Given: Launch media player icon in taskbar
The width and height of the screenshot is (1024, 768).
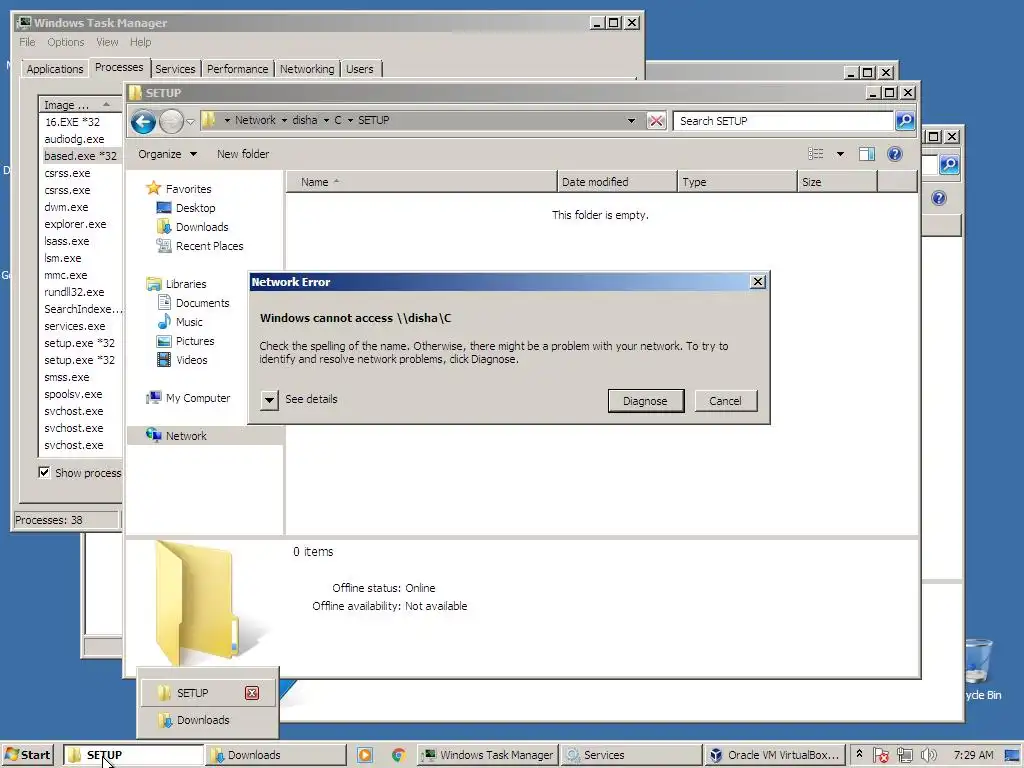Looking at the screenshot, I should click(x=365, y=755).
